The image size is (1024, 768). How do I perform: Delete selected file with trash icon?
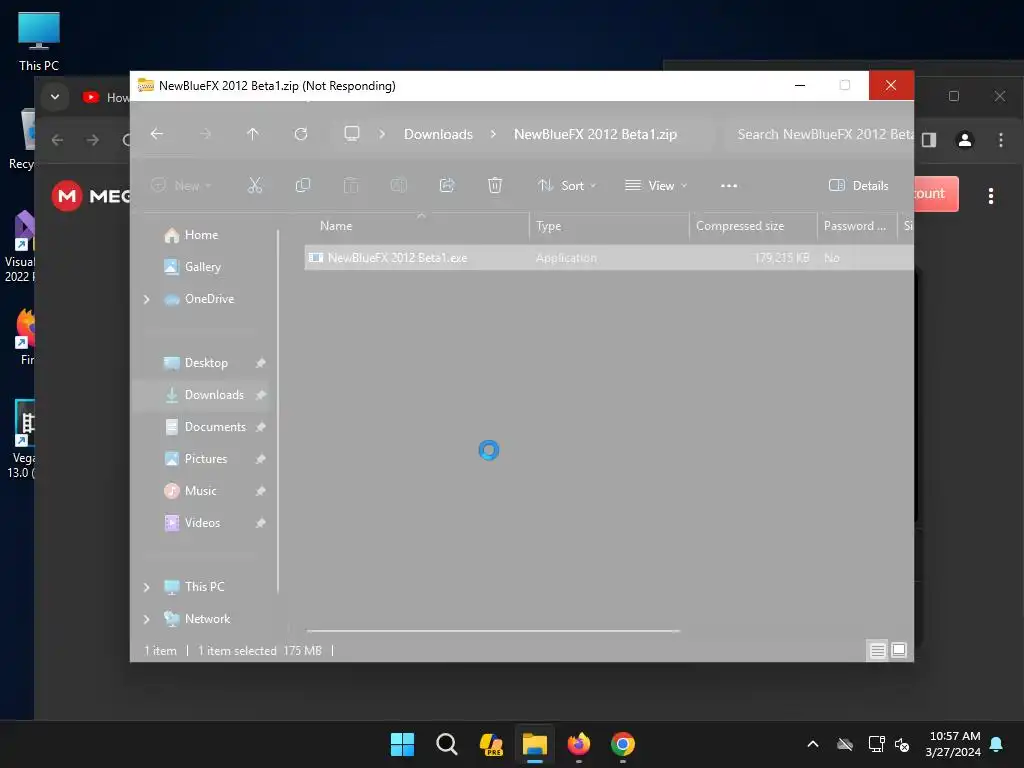coord(495,185)
